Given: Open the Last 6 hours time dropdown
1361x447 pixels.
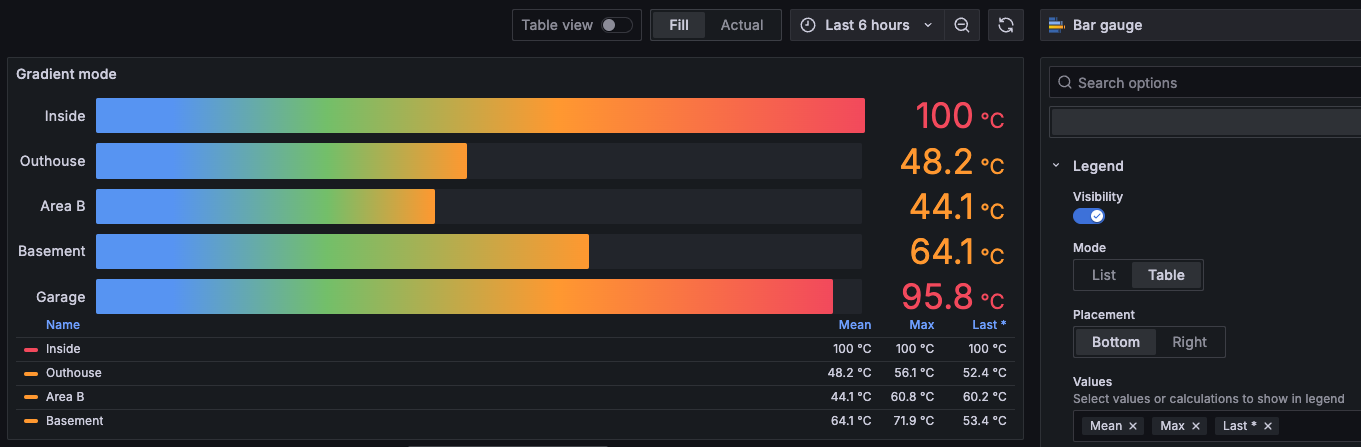Looking at the screenshot, I should click(867, 25).
